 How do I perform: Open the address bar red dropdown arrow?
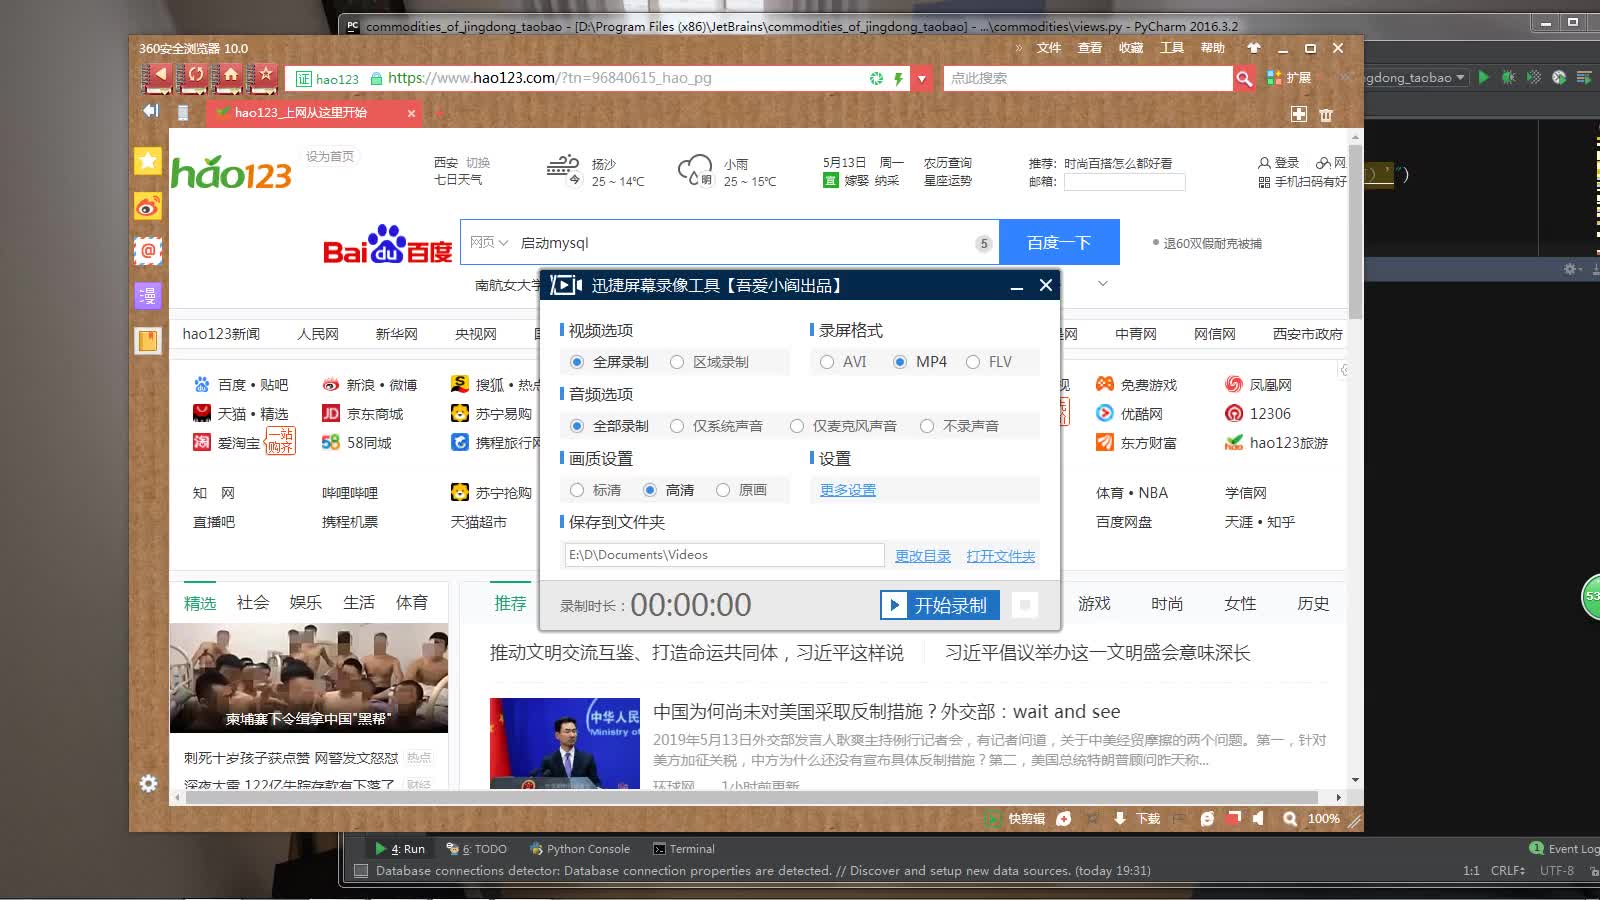(x=922, y=78)
